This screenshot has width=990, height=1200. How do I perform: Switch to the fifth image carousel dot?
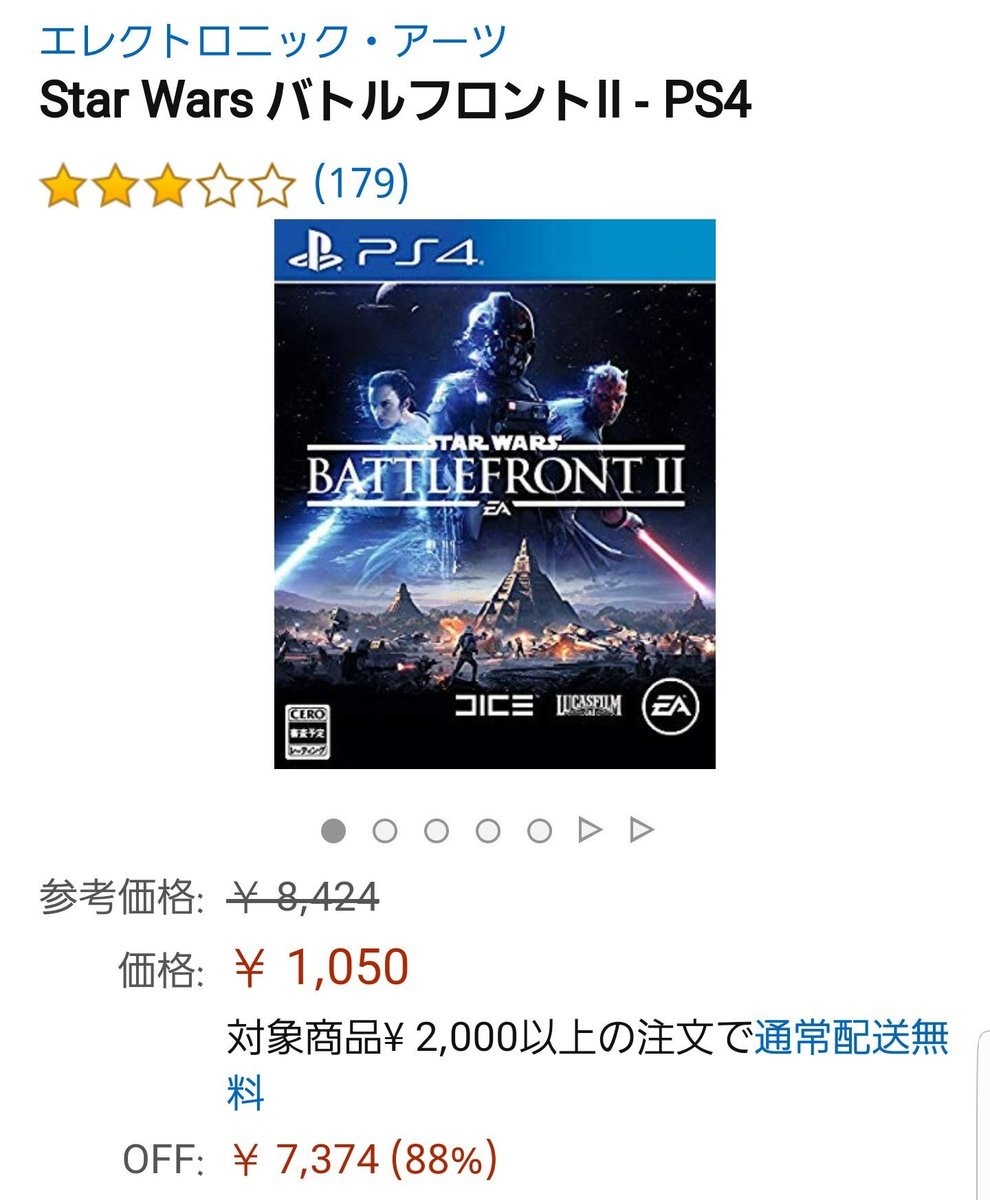coord(540,830)
